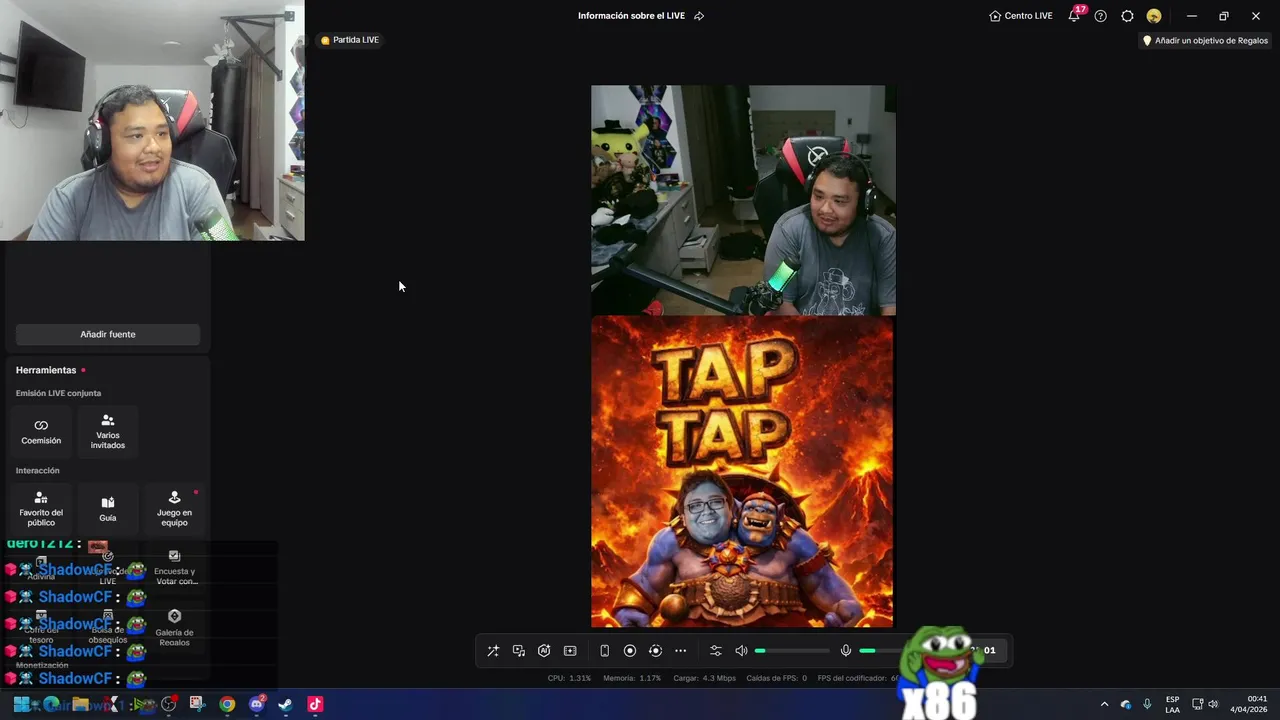Open audio mixer sliders settings
This screenshot has height=720, width=1280.
click(x=715, y=651)
